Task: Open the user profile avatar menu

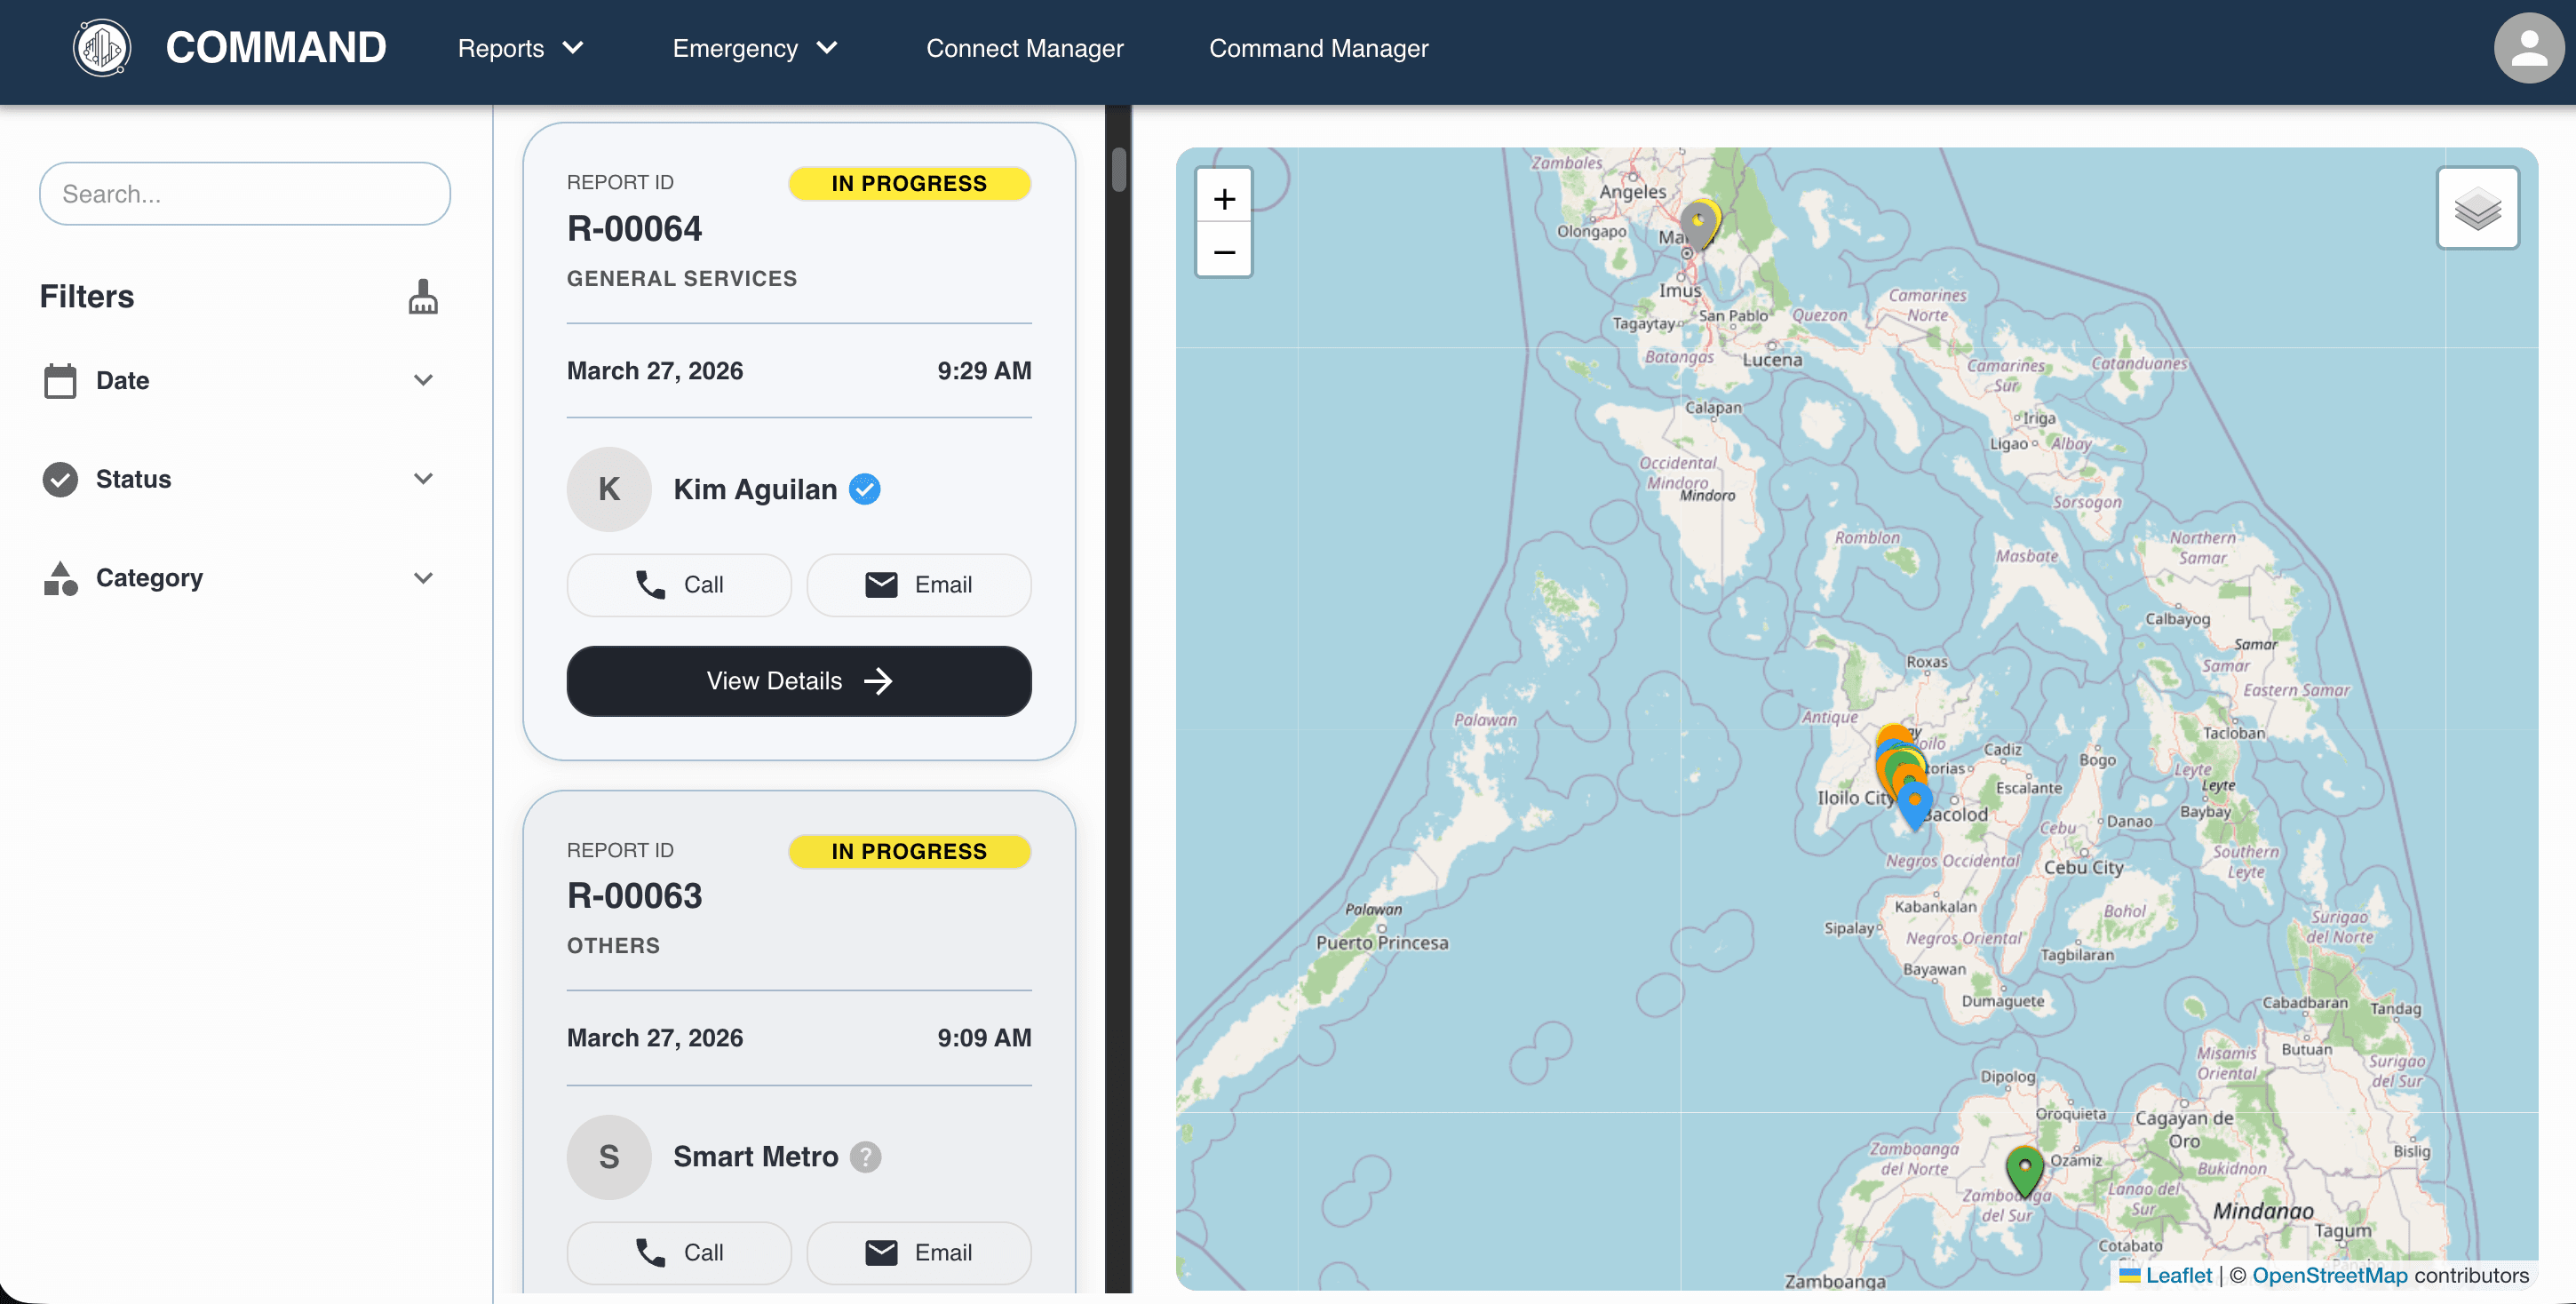Action: [2527, 48]
